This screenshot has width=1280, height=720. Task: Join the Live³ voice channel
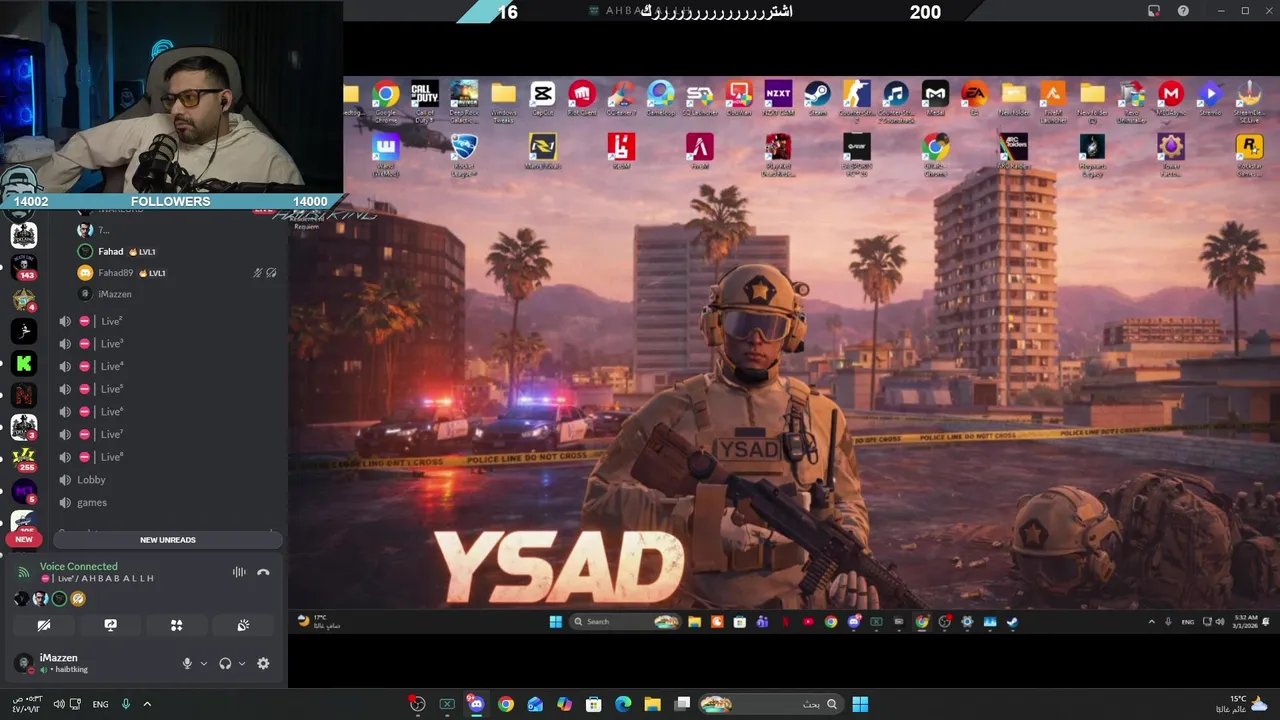tap(168, 343)
